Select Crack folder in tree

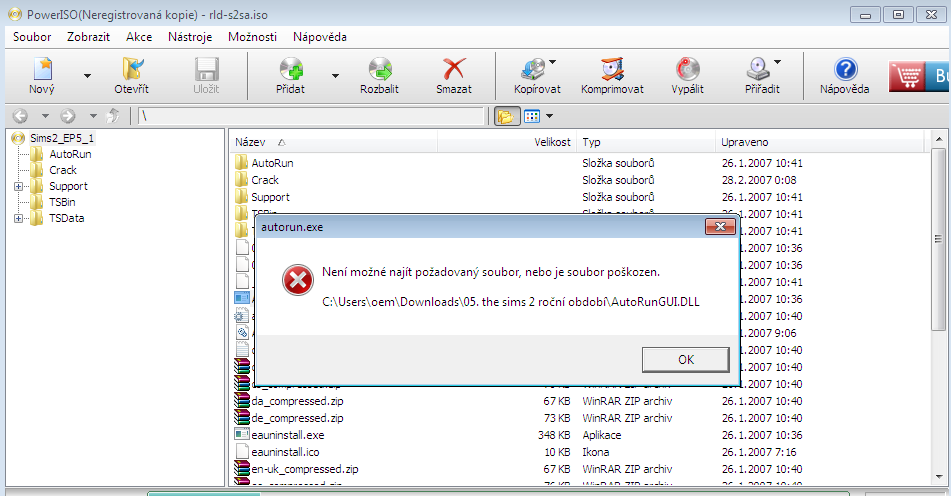point(63,170)
